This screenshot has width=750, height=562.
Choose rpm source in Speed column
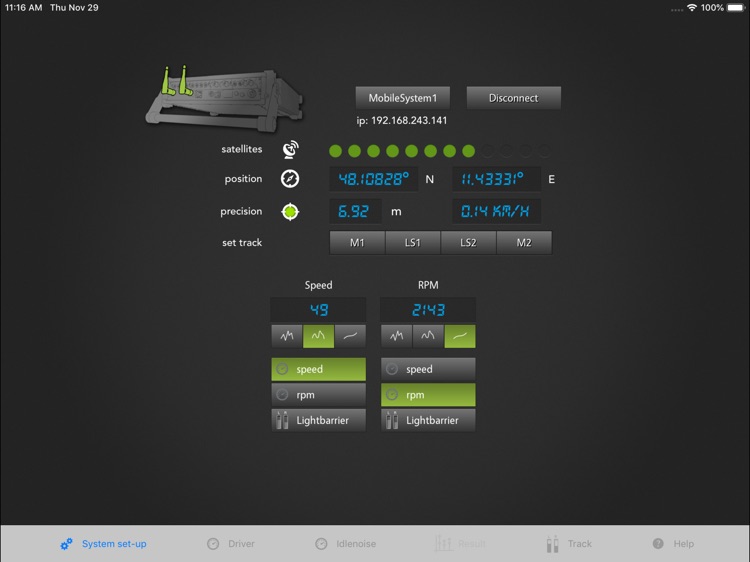coord(319,395)
